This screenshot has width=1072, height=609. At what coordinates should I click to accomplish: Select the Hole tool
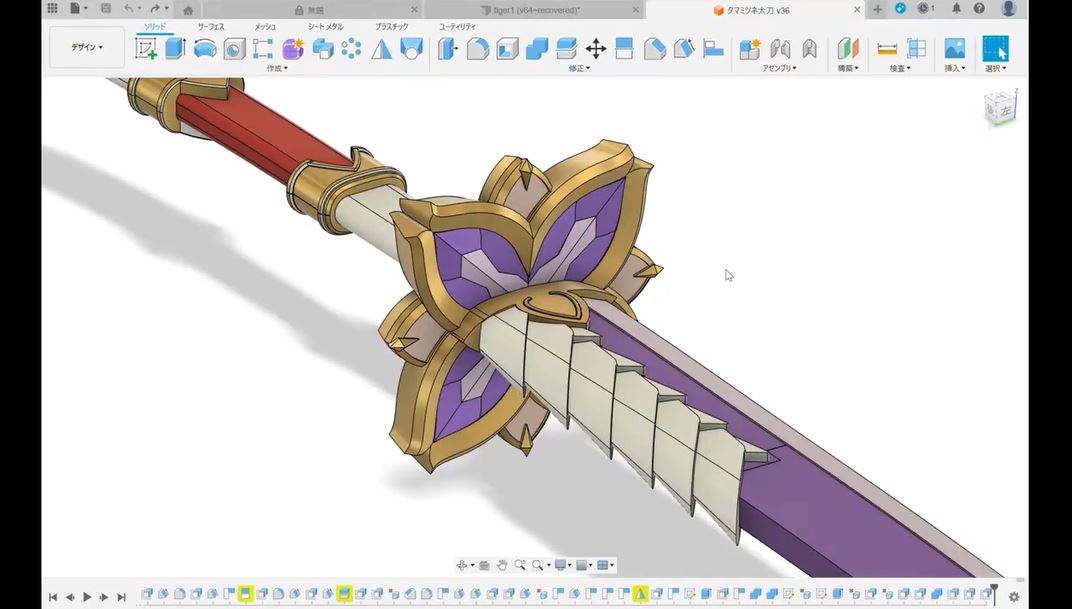click(234, 49)
